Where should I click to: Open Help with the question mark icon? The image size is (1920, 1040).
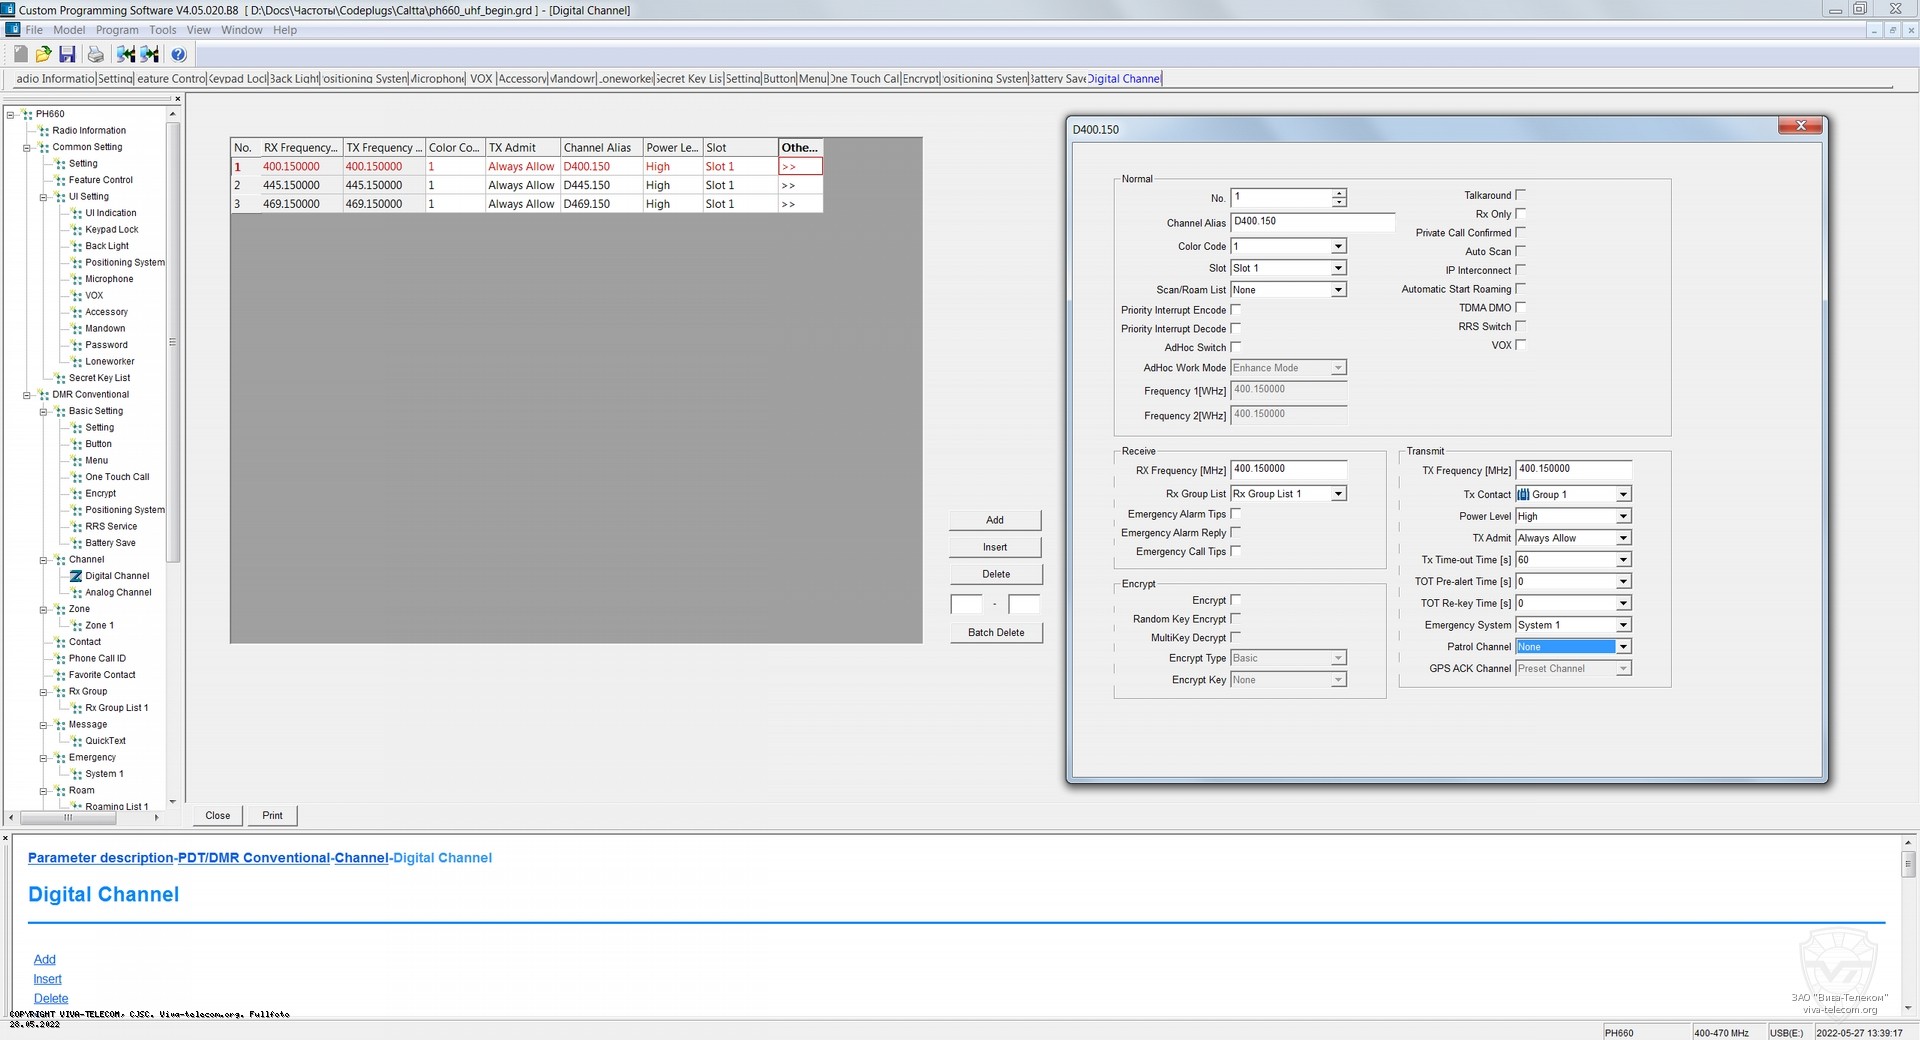coord(178,54)
